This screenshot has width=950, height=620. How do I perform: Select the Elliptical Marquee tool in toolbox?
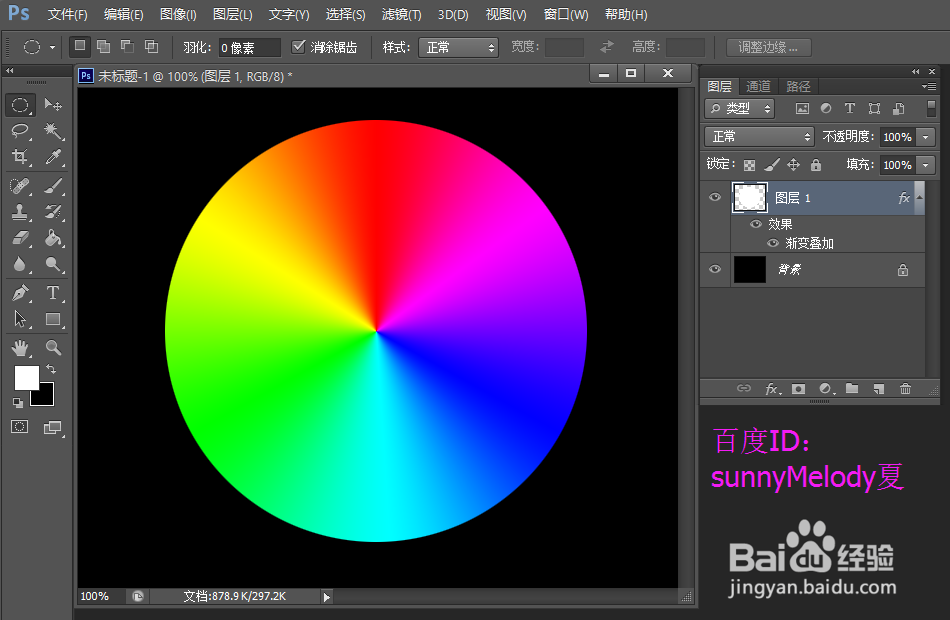20,105
